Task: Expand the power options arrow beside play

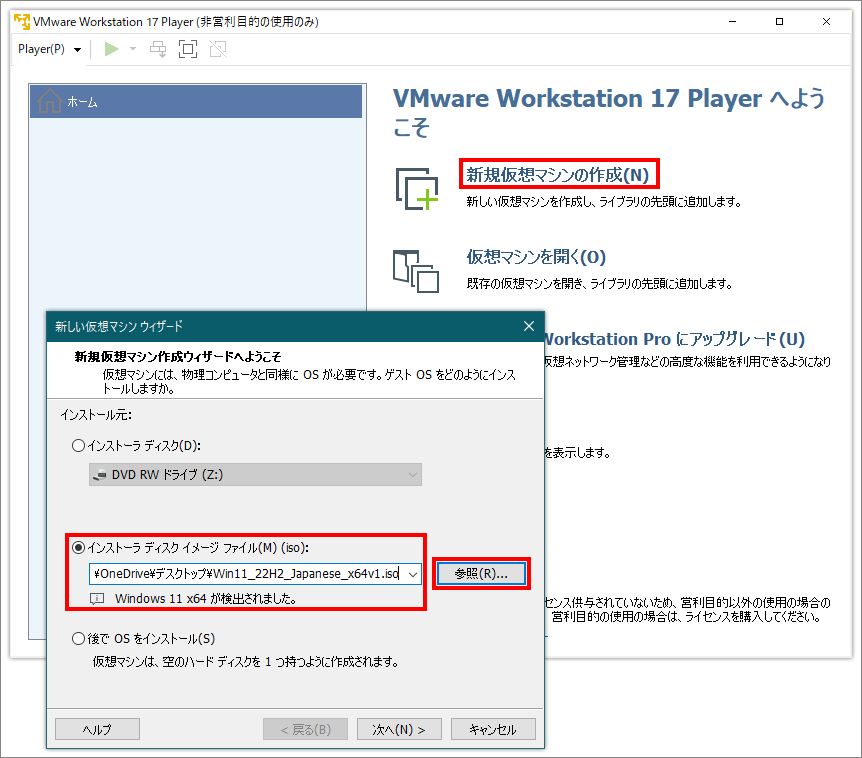Action: click(133, 49)
